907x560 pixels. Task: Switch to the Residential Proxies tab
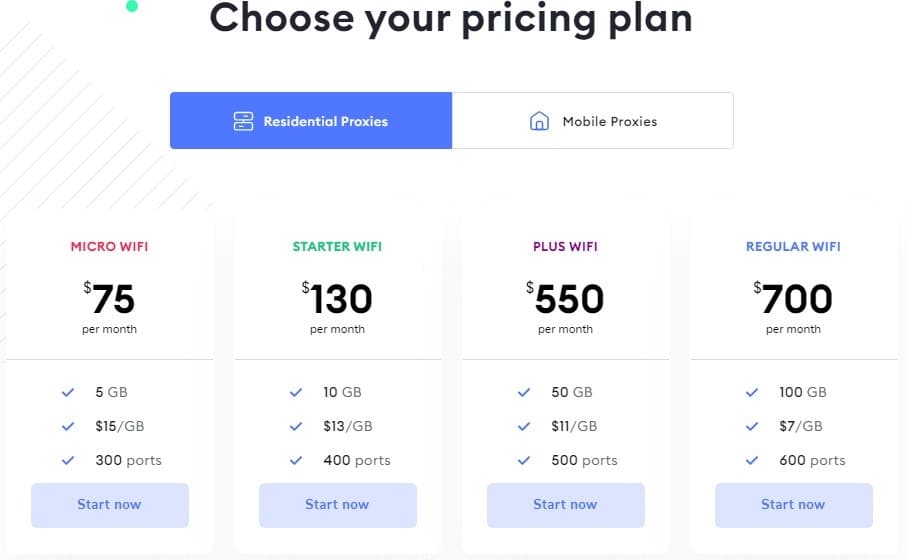(x=311, y=120)
